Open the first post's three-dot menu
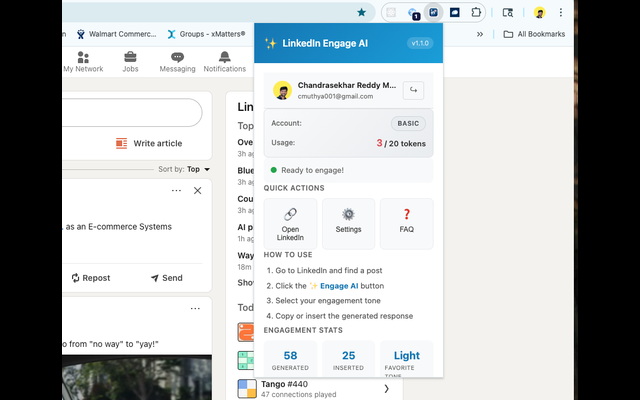 pos(176,191)
